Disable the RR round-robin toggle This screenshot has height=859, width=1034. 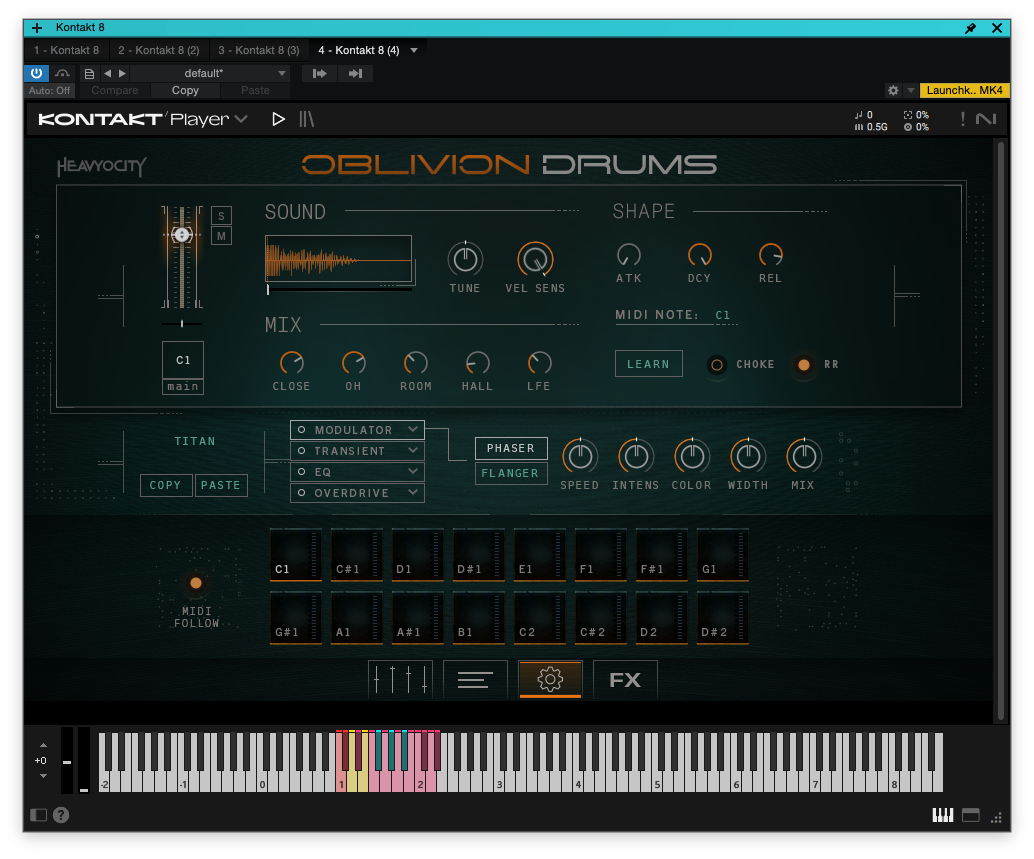804,365
